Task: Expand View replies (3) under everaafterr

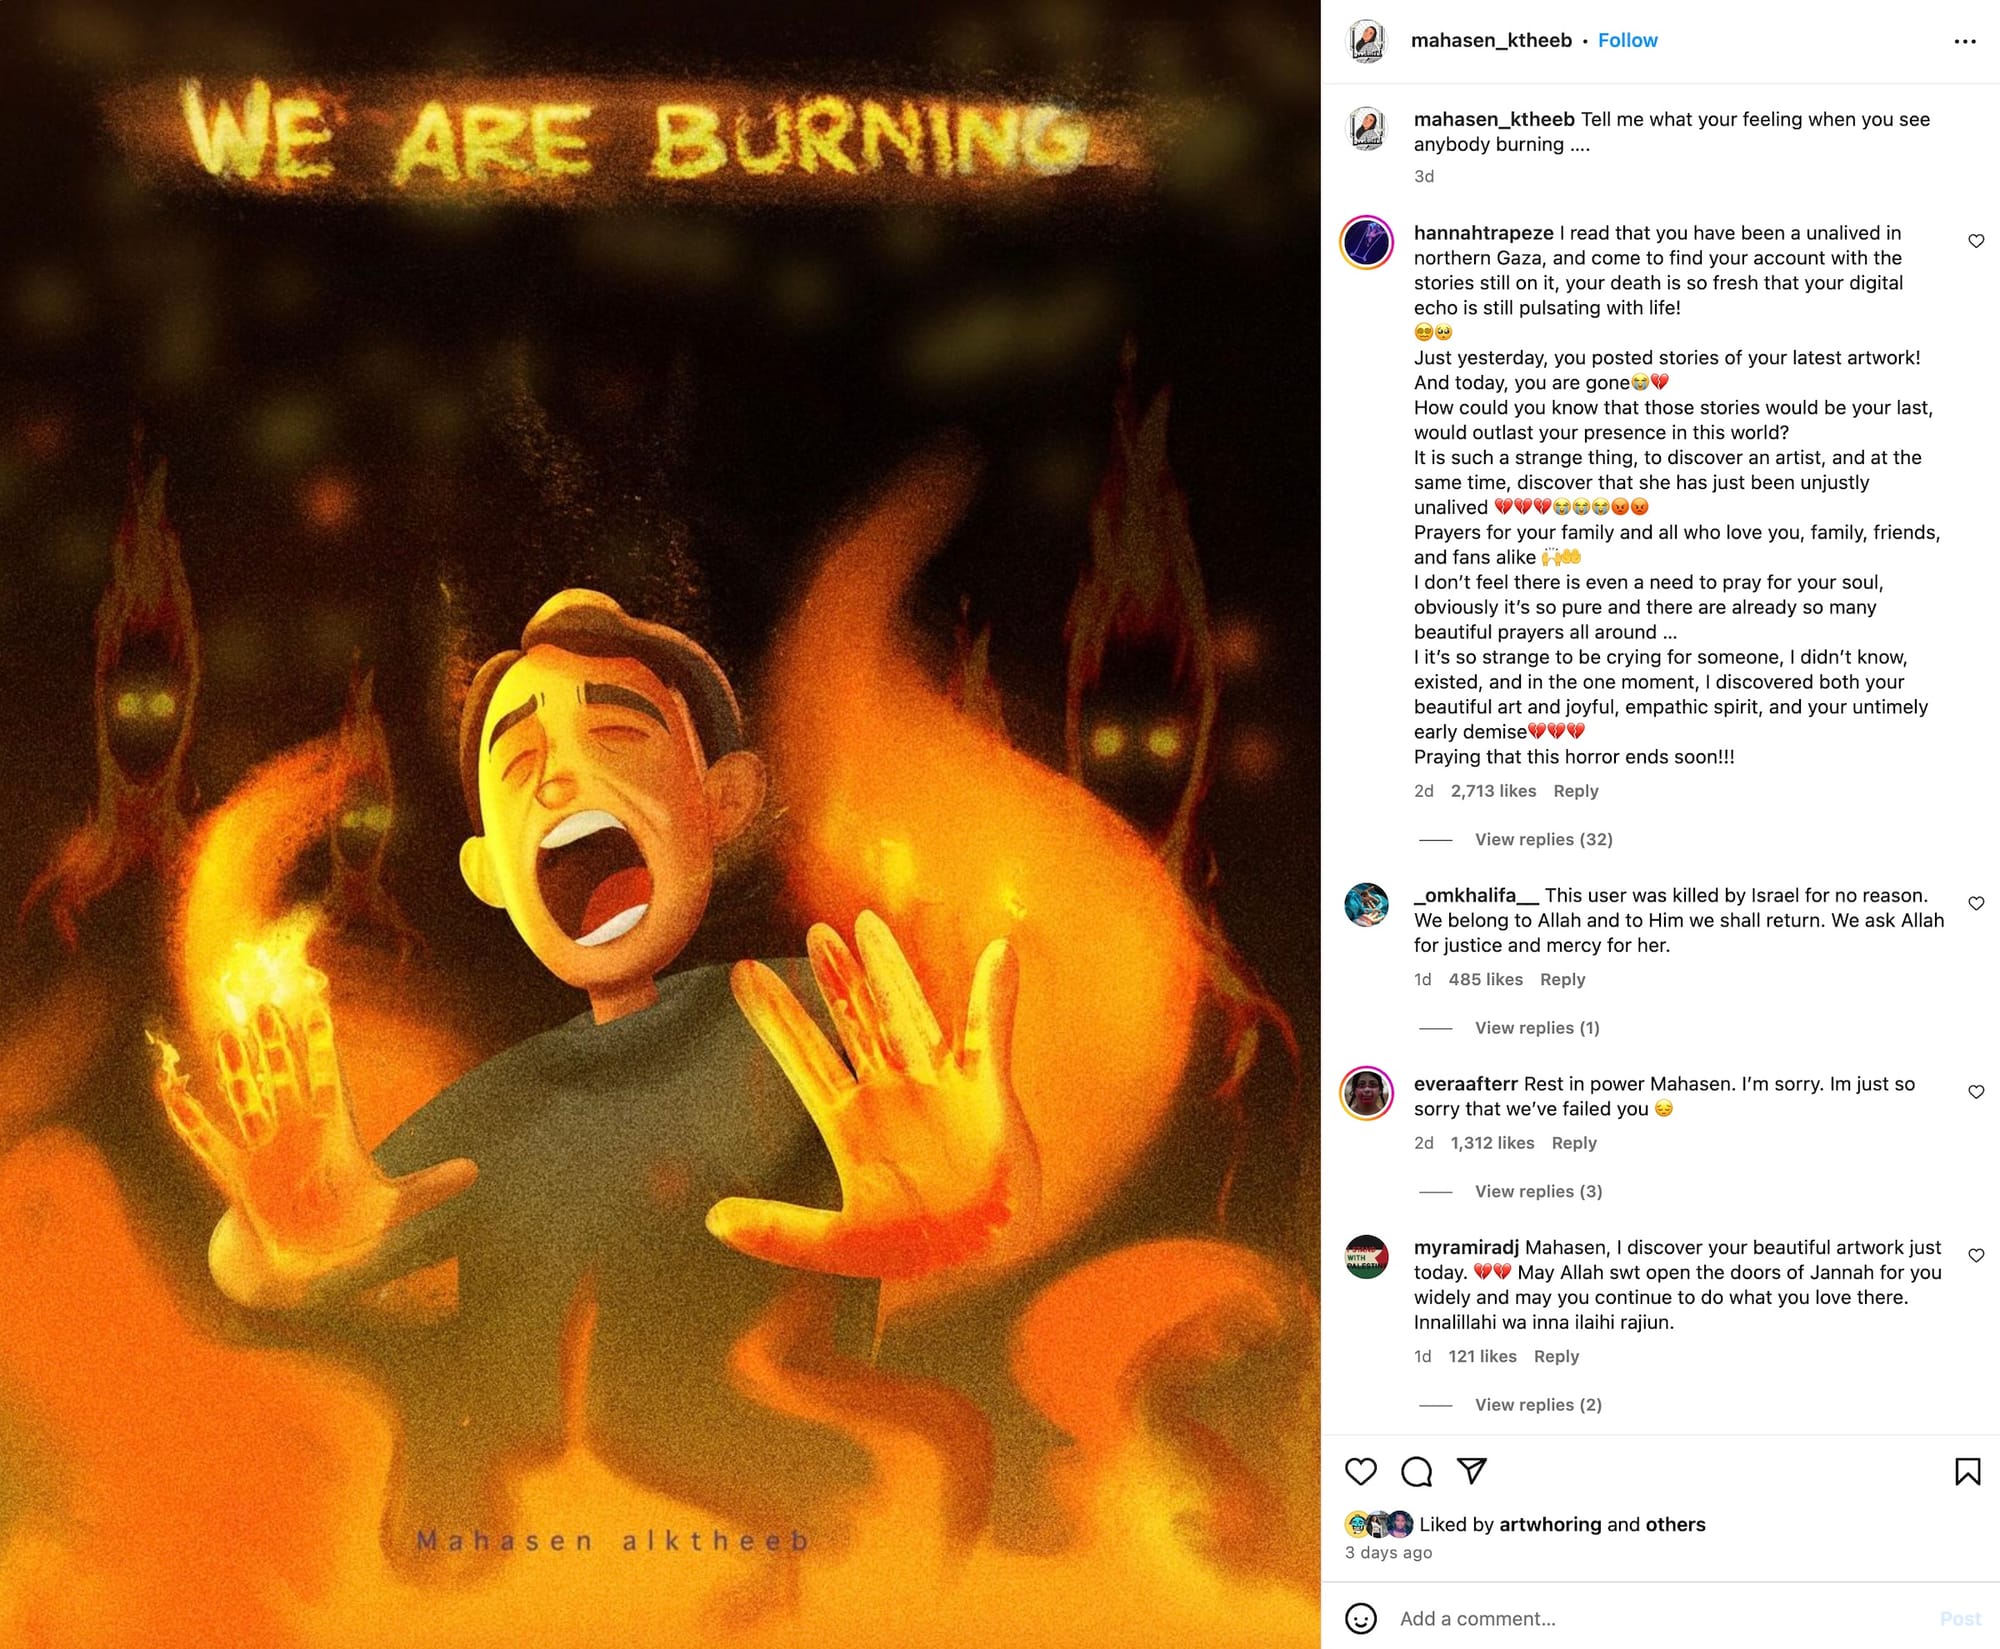Action: 1538,1191
